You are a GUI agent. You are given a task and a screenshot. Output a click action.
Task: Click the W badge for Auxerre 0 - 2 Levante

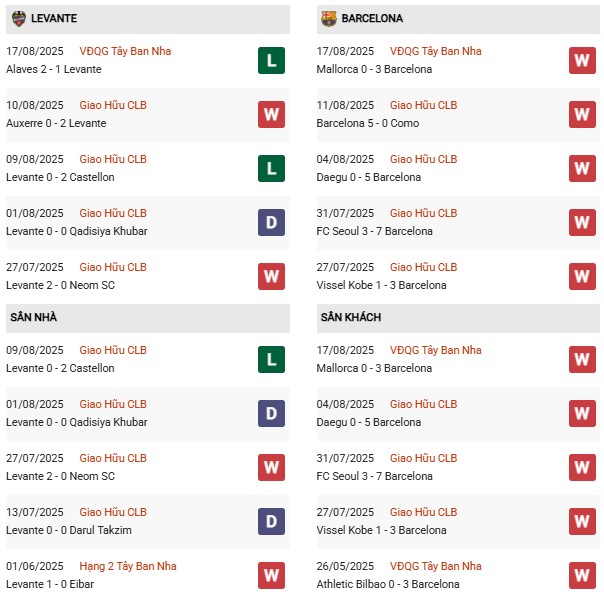point(271,114)
